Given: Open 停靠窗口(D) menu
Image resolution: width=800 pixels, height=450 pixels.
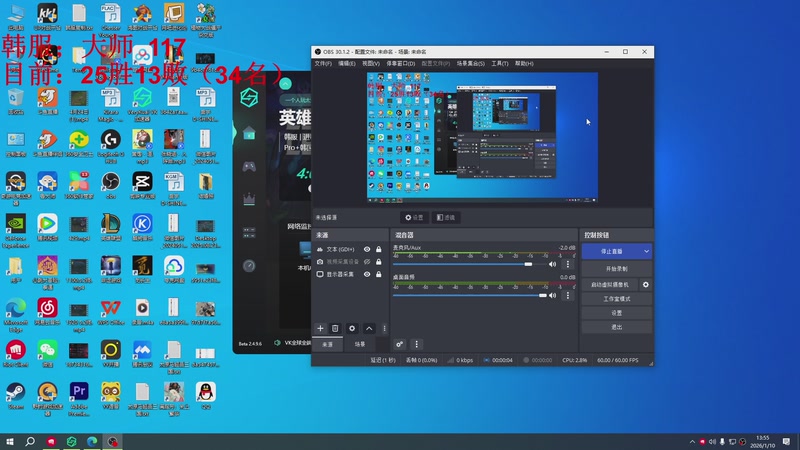Looking at the screenshot, I should point(401,63).
